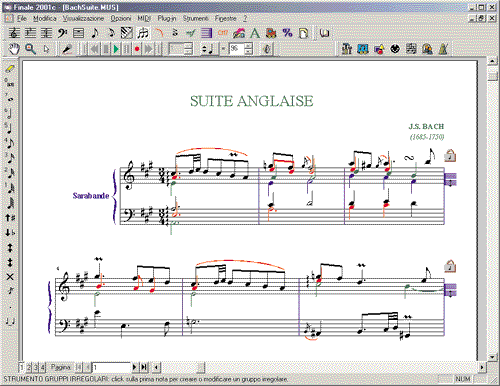Viewport: 500px width, 386px height.
Task: Click the vertical scrollbar down arrow
Action: pos(492,357)
